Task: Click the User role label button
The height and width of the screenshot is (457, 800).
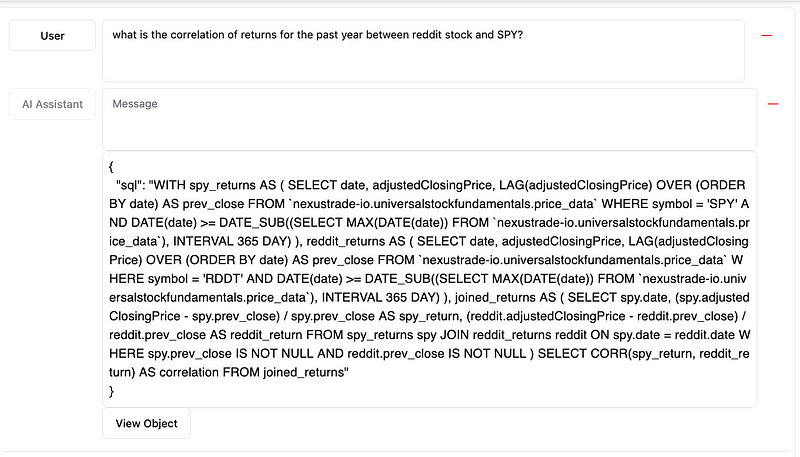Action: (x=52, y=36)
